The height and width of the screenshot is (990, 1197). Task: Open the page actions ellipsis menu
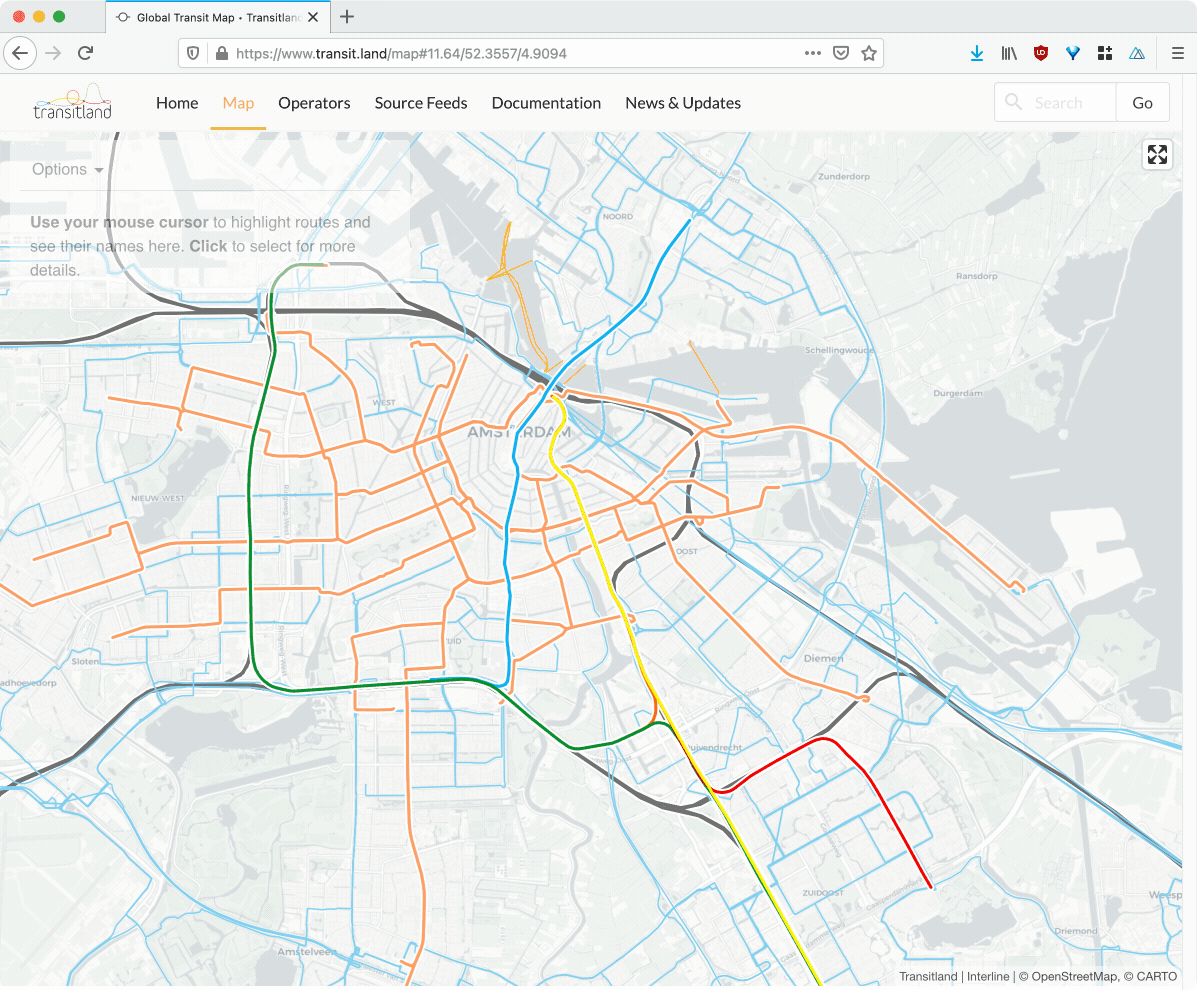812,53
